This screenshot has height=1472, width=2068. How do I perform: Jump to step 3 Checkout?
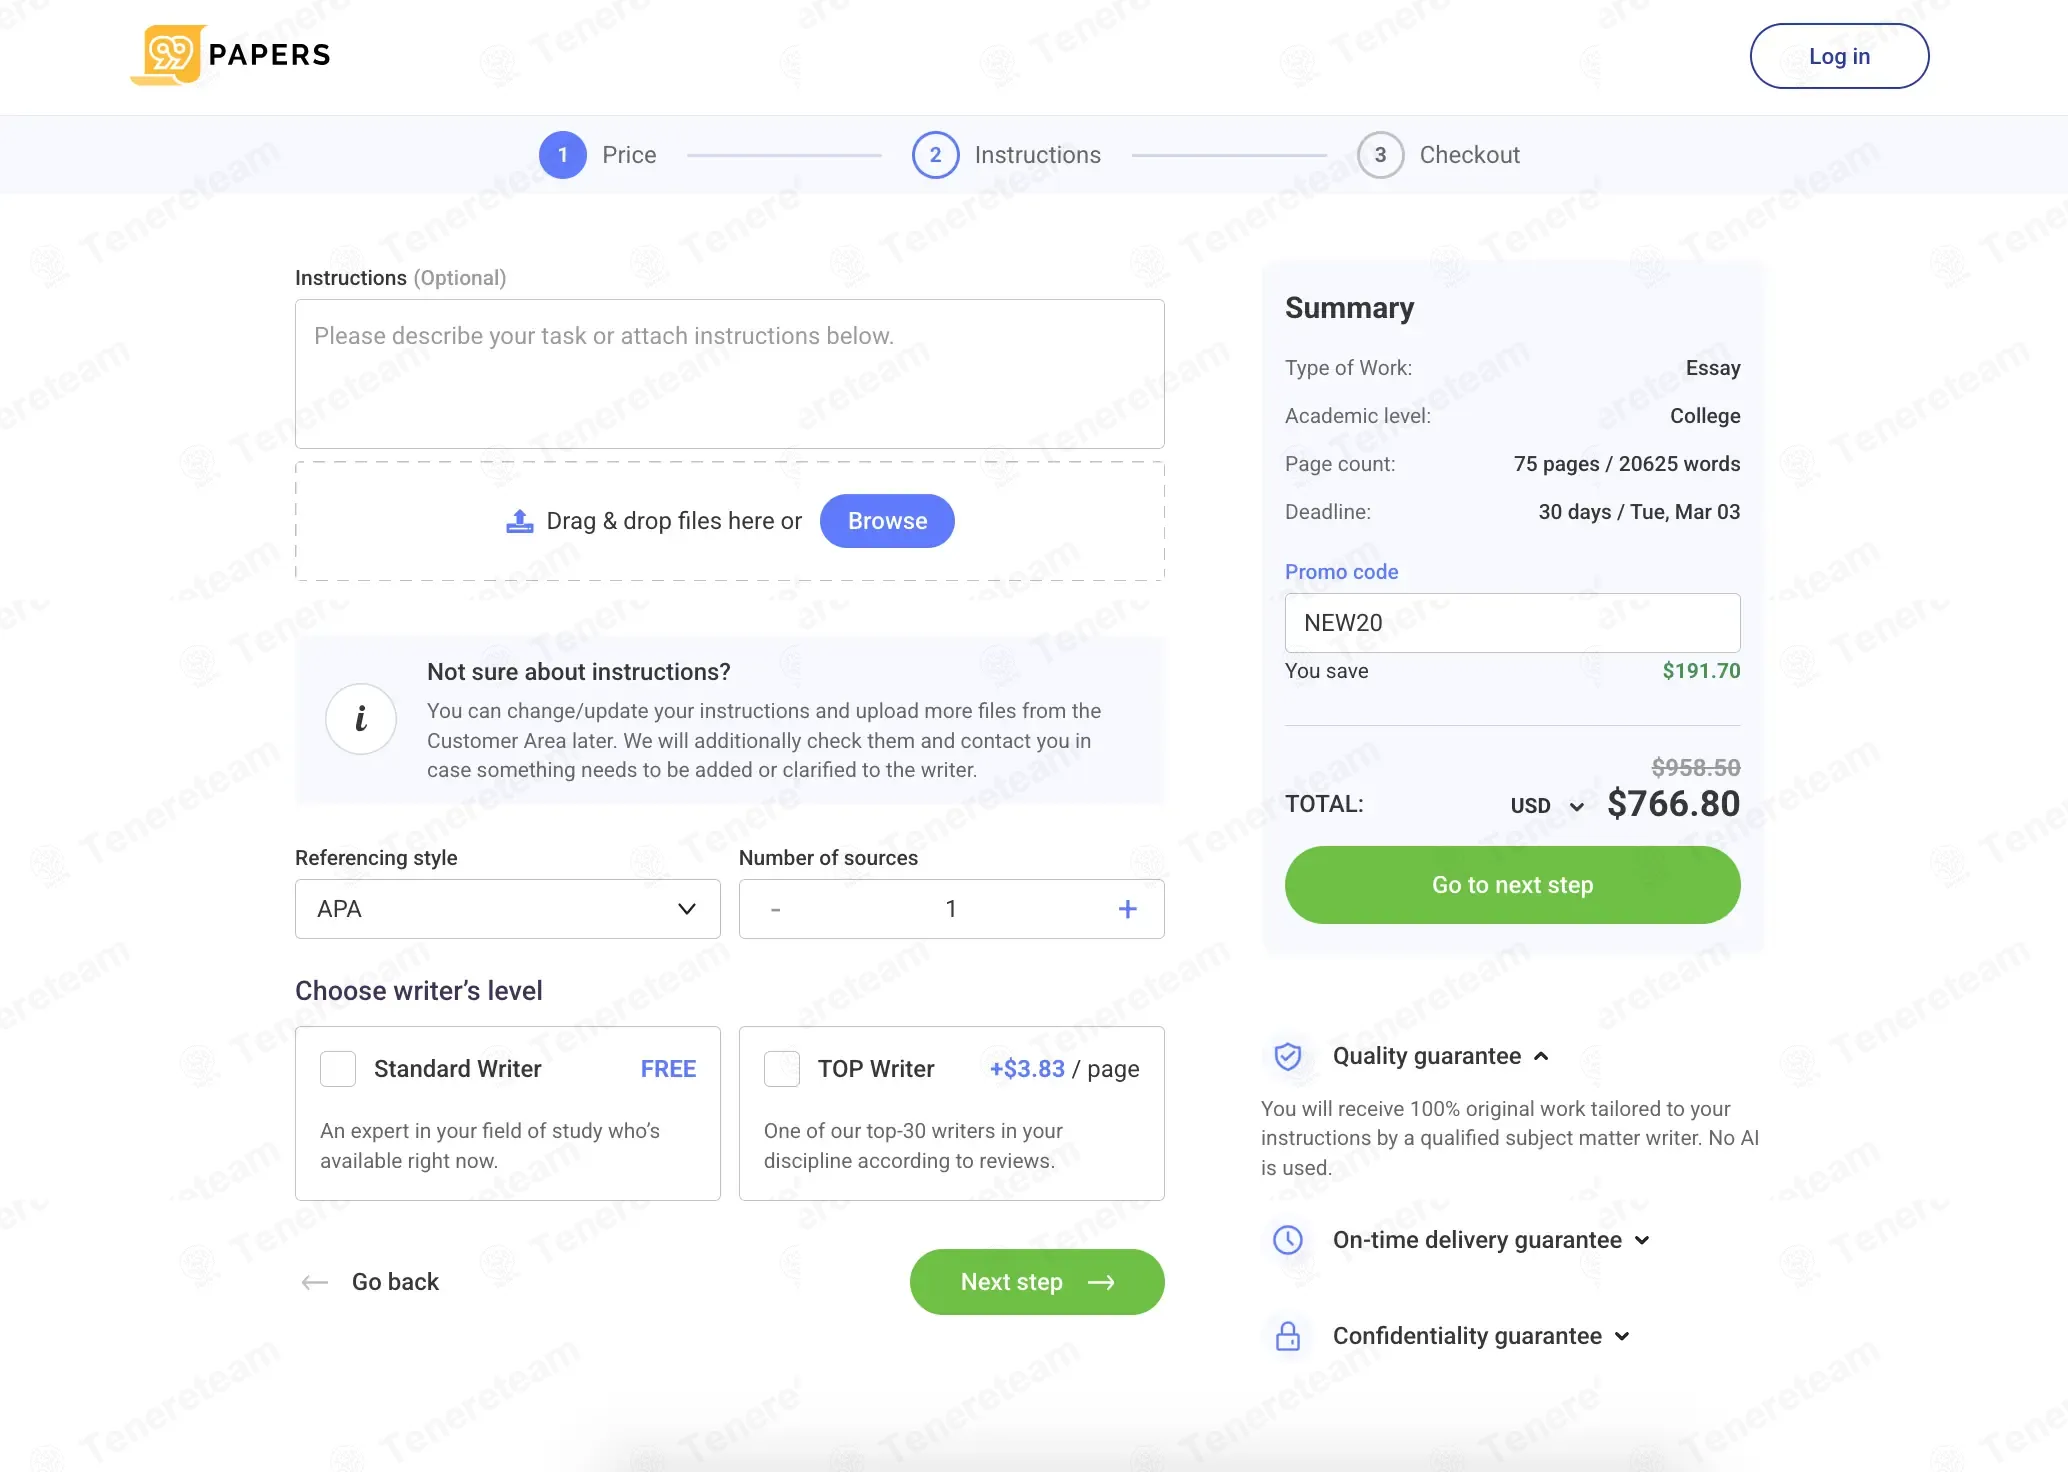1439,155
